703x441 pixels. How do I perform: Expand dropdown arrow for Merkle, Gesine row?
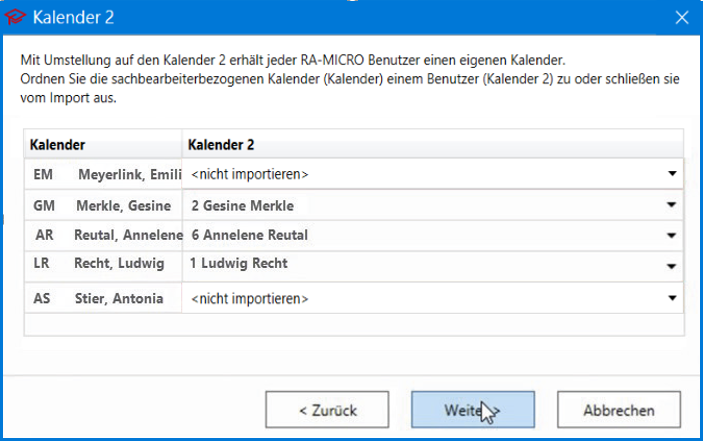(671, 205)
